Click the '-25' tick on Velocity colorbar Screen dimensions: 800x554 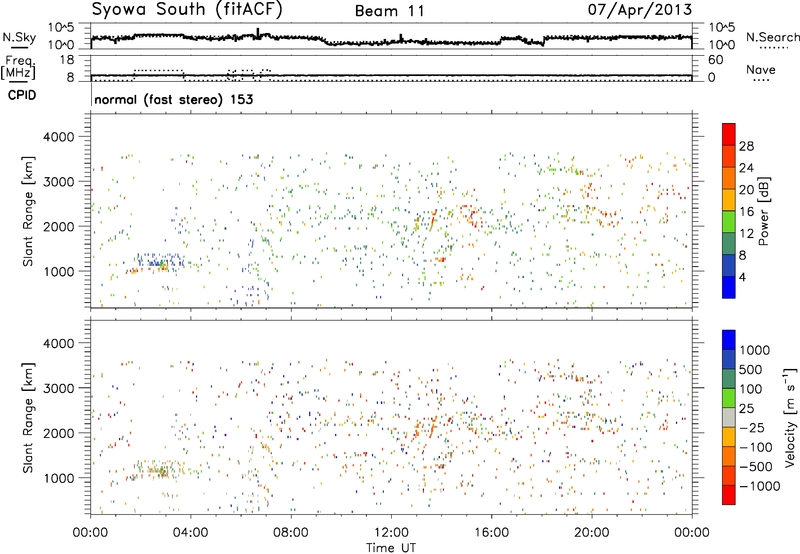753,427
